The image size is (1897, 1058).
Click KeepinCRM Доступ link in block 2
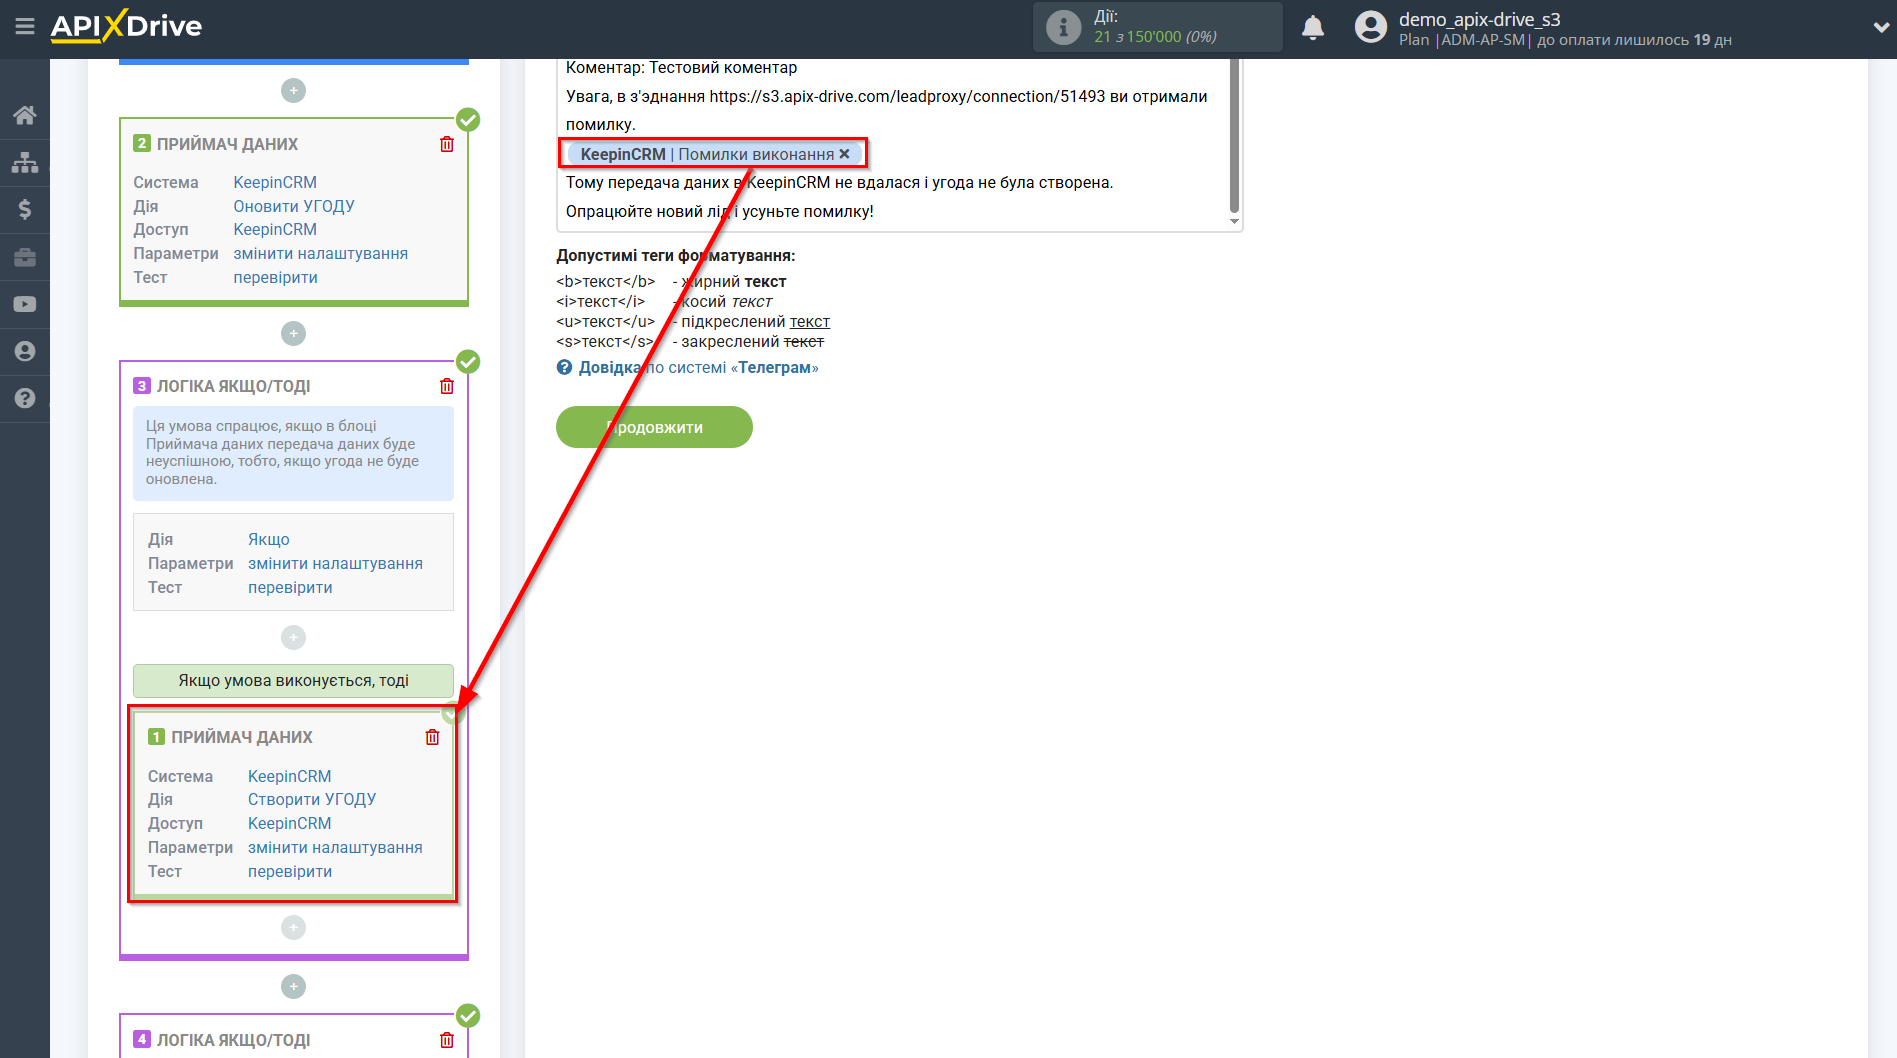(x=275, y=229)
